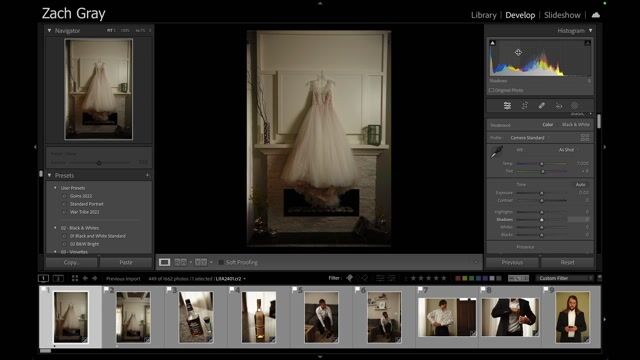Collapse the Navigator panel
The height and width of the screenshot is (360, 640).
point(49,31)
